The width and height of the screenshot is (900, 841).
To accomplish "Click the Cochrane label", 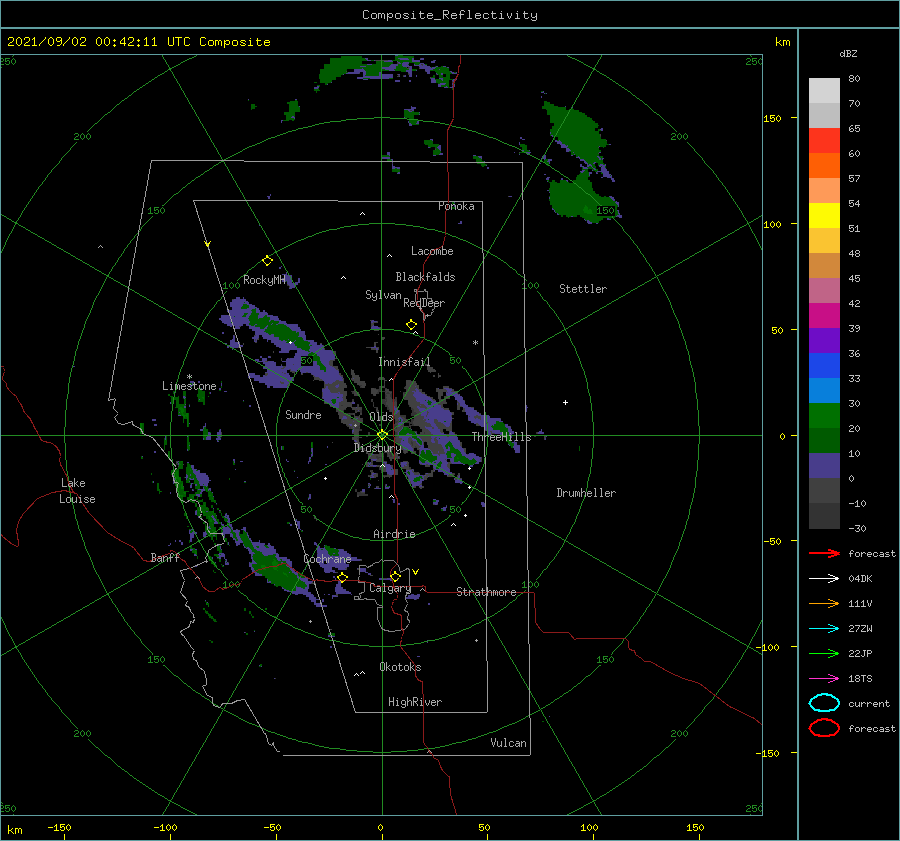I will click(327, 559).
